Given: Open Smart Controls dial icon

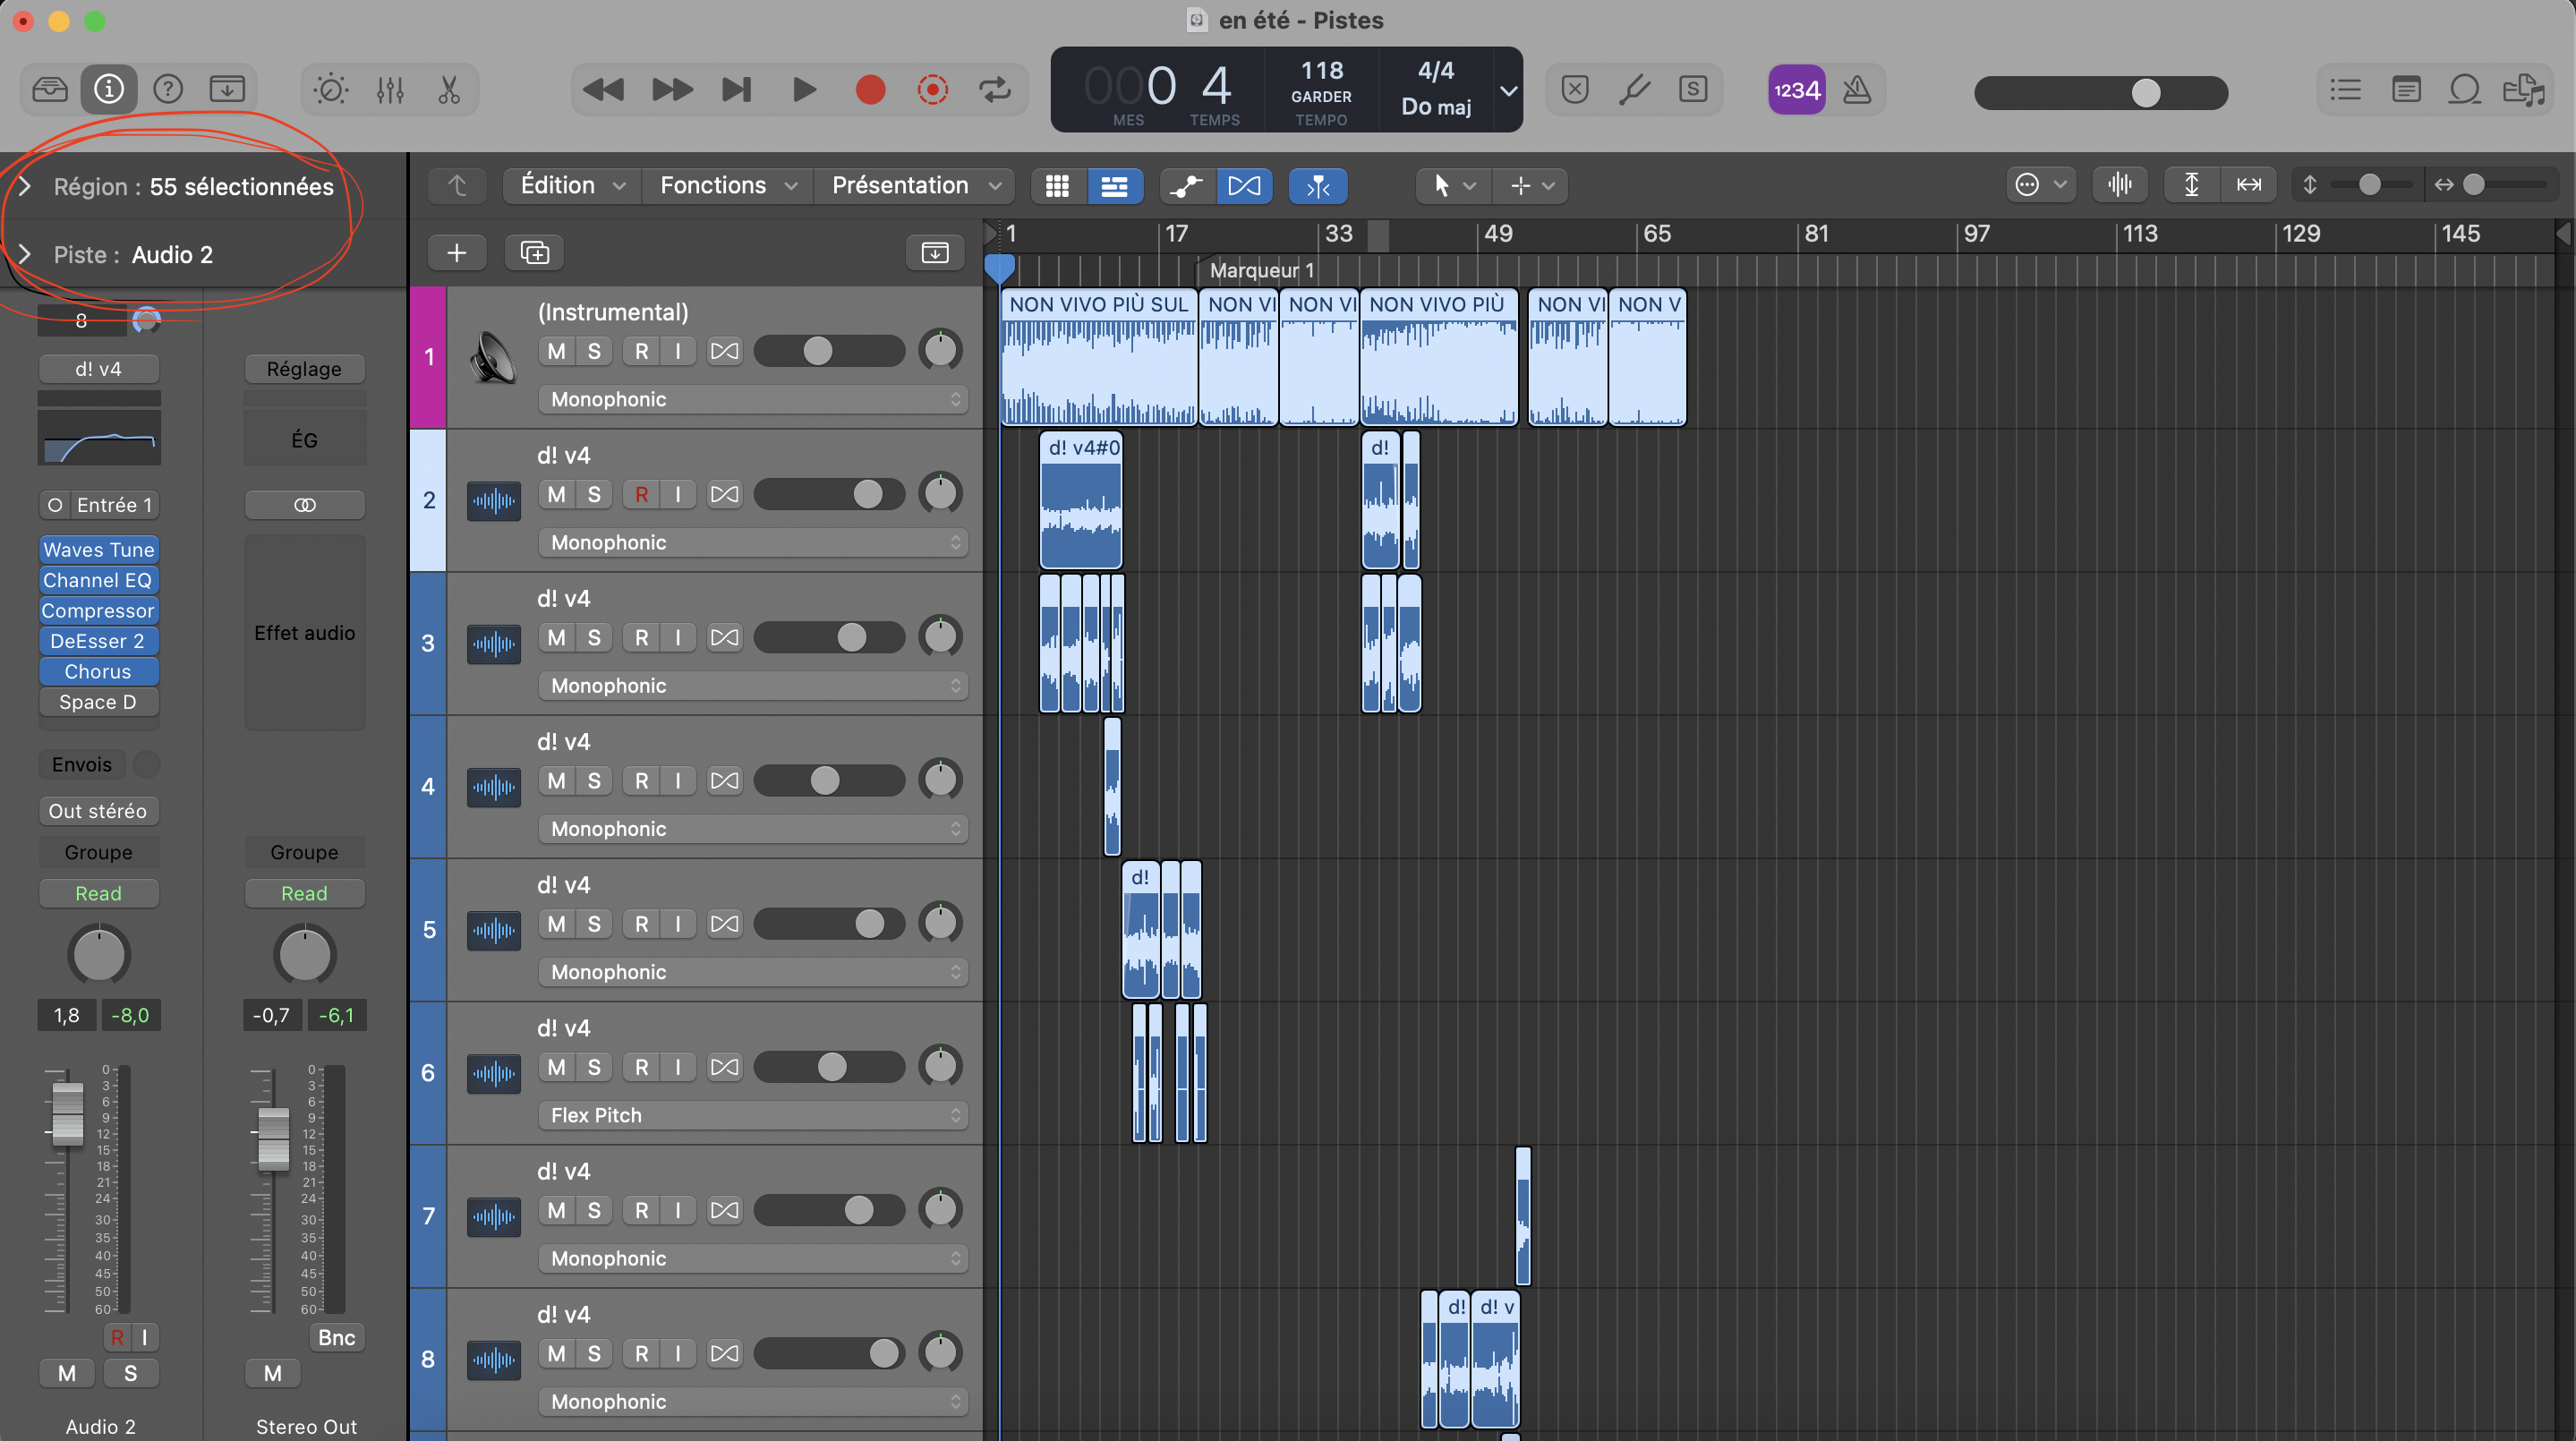Looking at the screenshot, I should (331, 90).
